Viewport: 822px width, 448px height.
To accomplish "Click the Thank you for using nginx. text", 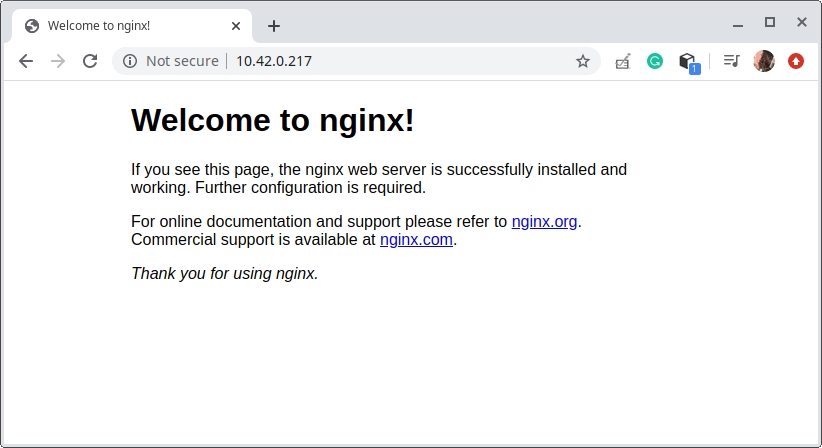I will point(225,274).
